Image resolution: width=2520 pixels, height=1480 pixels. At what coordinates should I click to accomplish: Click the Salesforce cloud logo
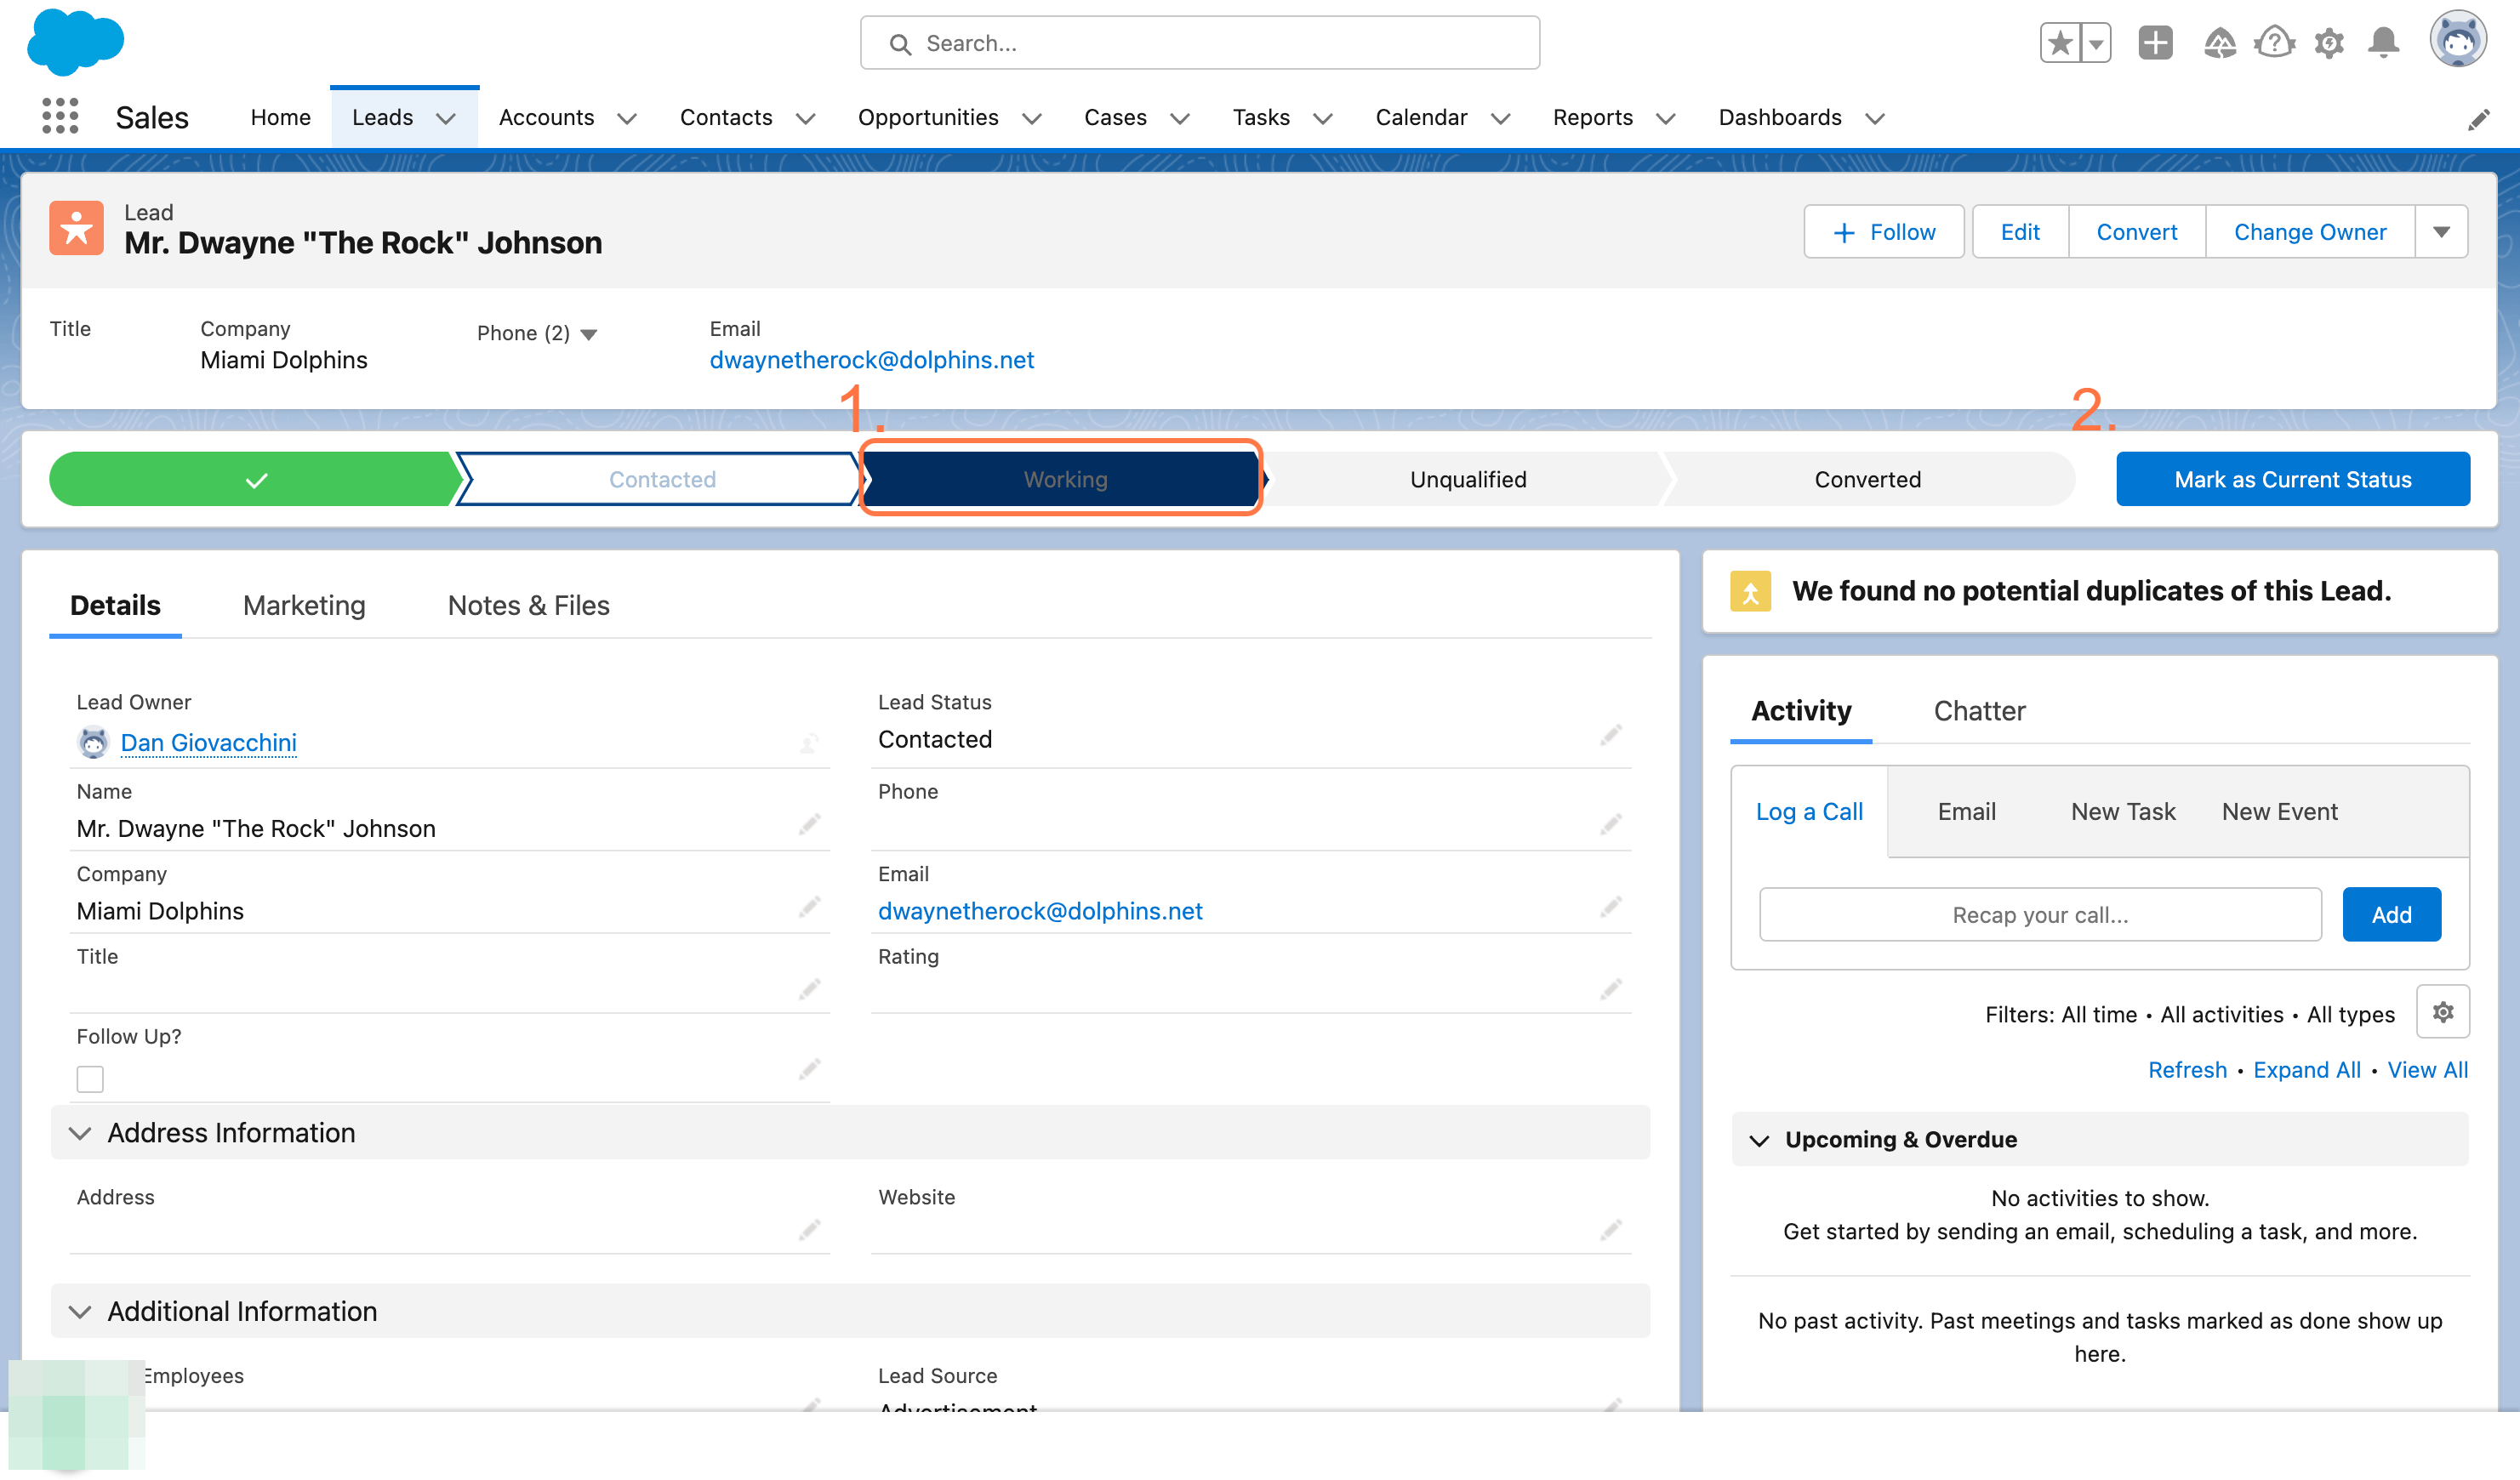(x=75, y=42)
